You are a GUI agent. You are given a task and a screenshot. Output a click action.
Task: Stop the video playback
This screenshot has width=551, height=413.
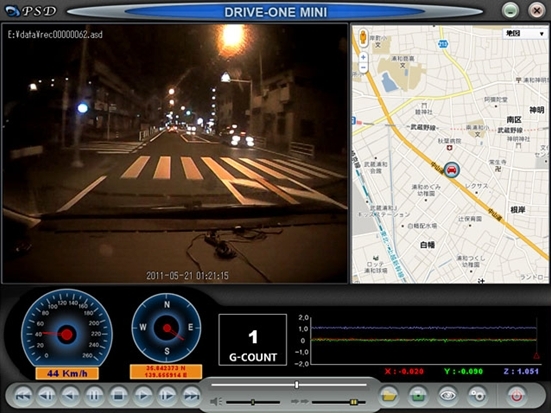click(x=118, y=396)
